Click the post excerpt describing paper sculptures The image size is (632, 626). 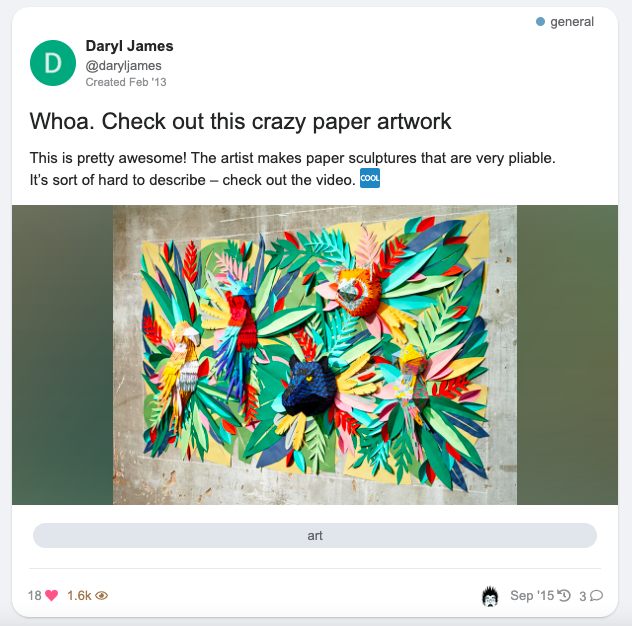pyautogui.click(x=293, y=168)
